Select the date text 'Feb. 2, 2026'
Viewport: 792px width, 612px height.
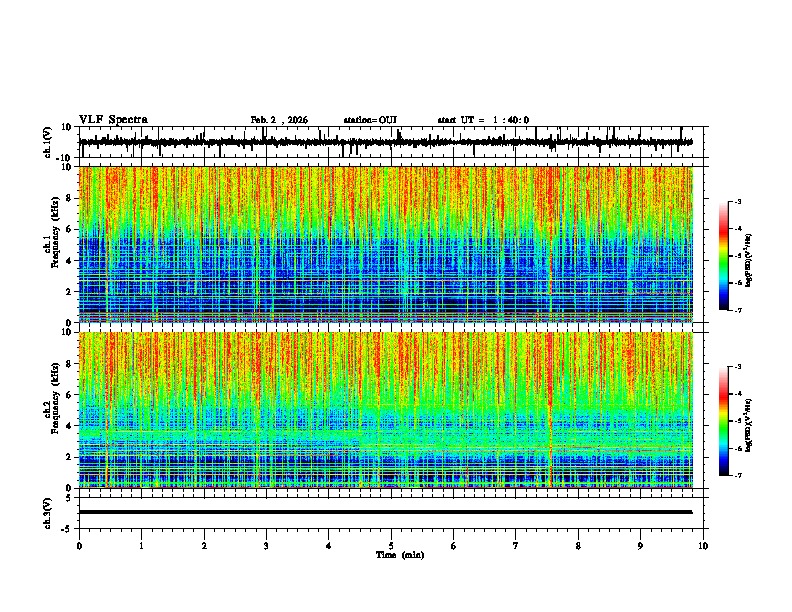click(279, 120)
